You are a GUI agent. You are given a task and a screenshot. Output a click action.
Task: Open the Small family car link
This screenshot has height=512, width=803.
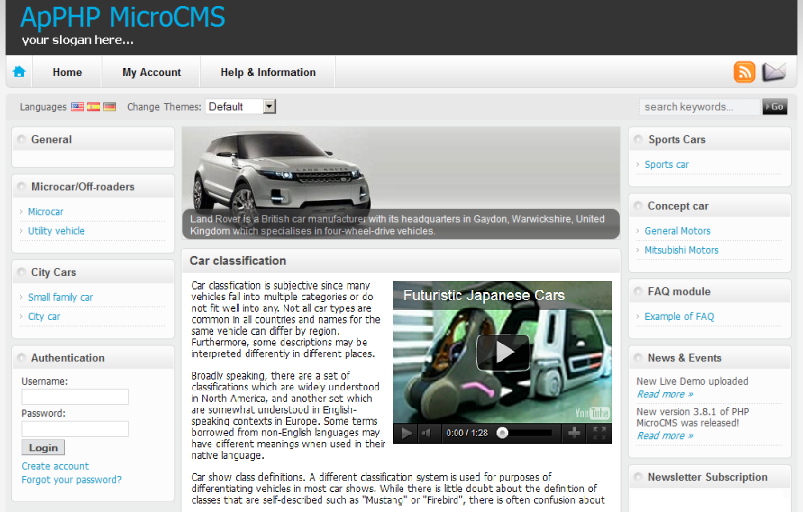point(60,297)
